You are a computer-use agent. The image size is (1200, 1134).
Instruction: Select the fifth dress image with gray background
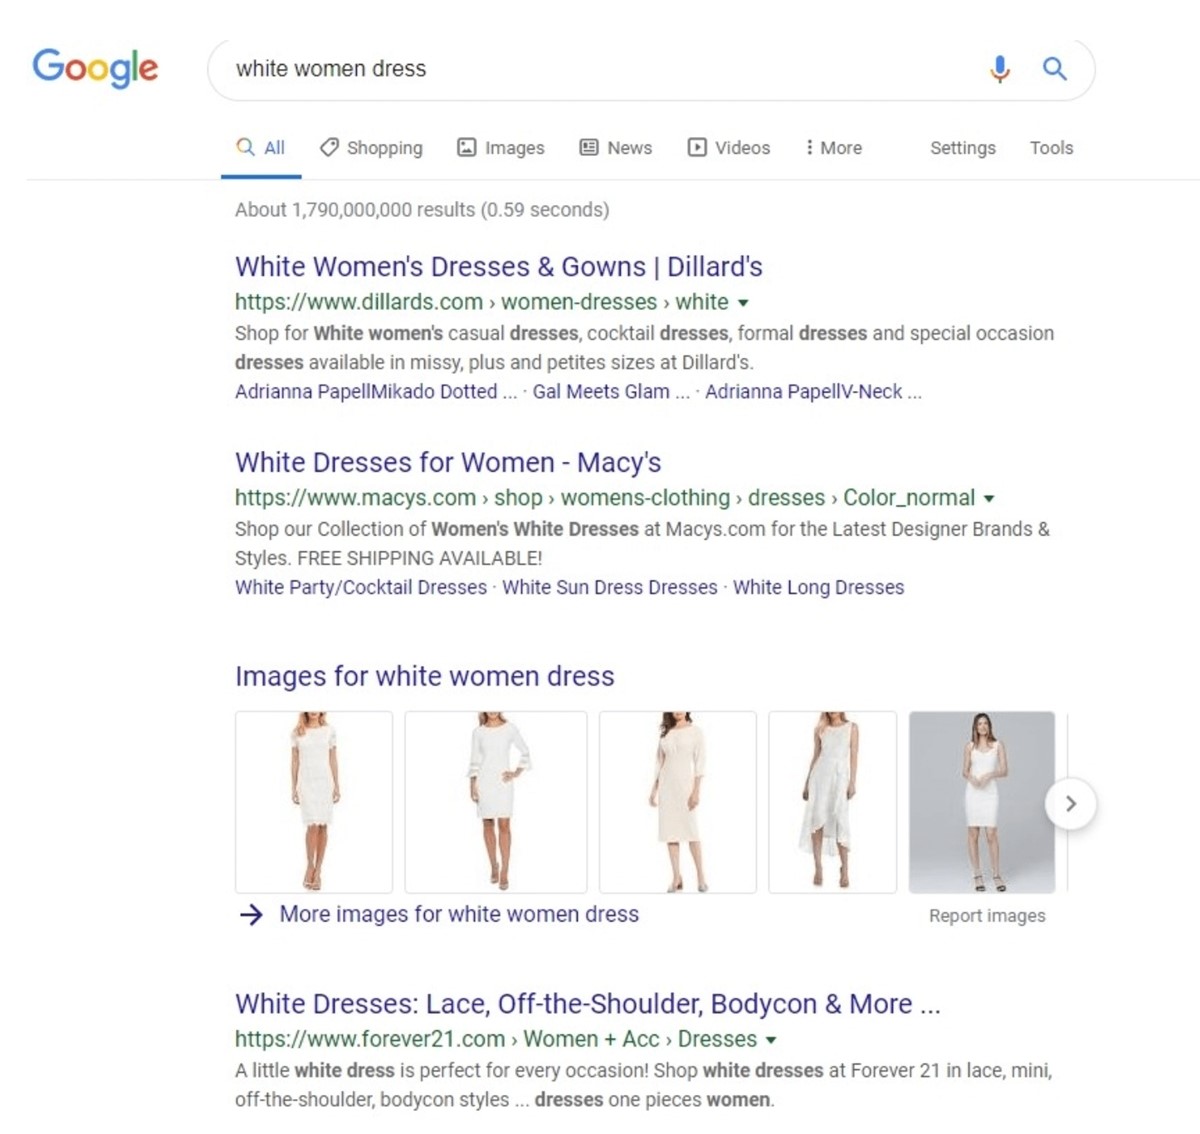tap(981, 802)
